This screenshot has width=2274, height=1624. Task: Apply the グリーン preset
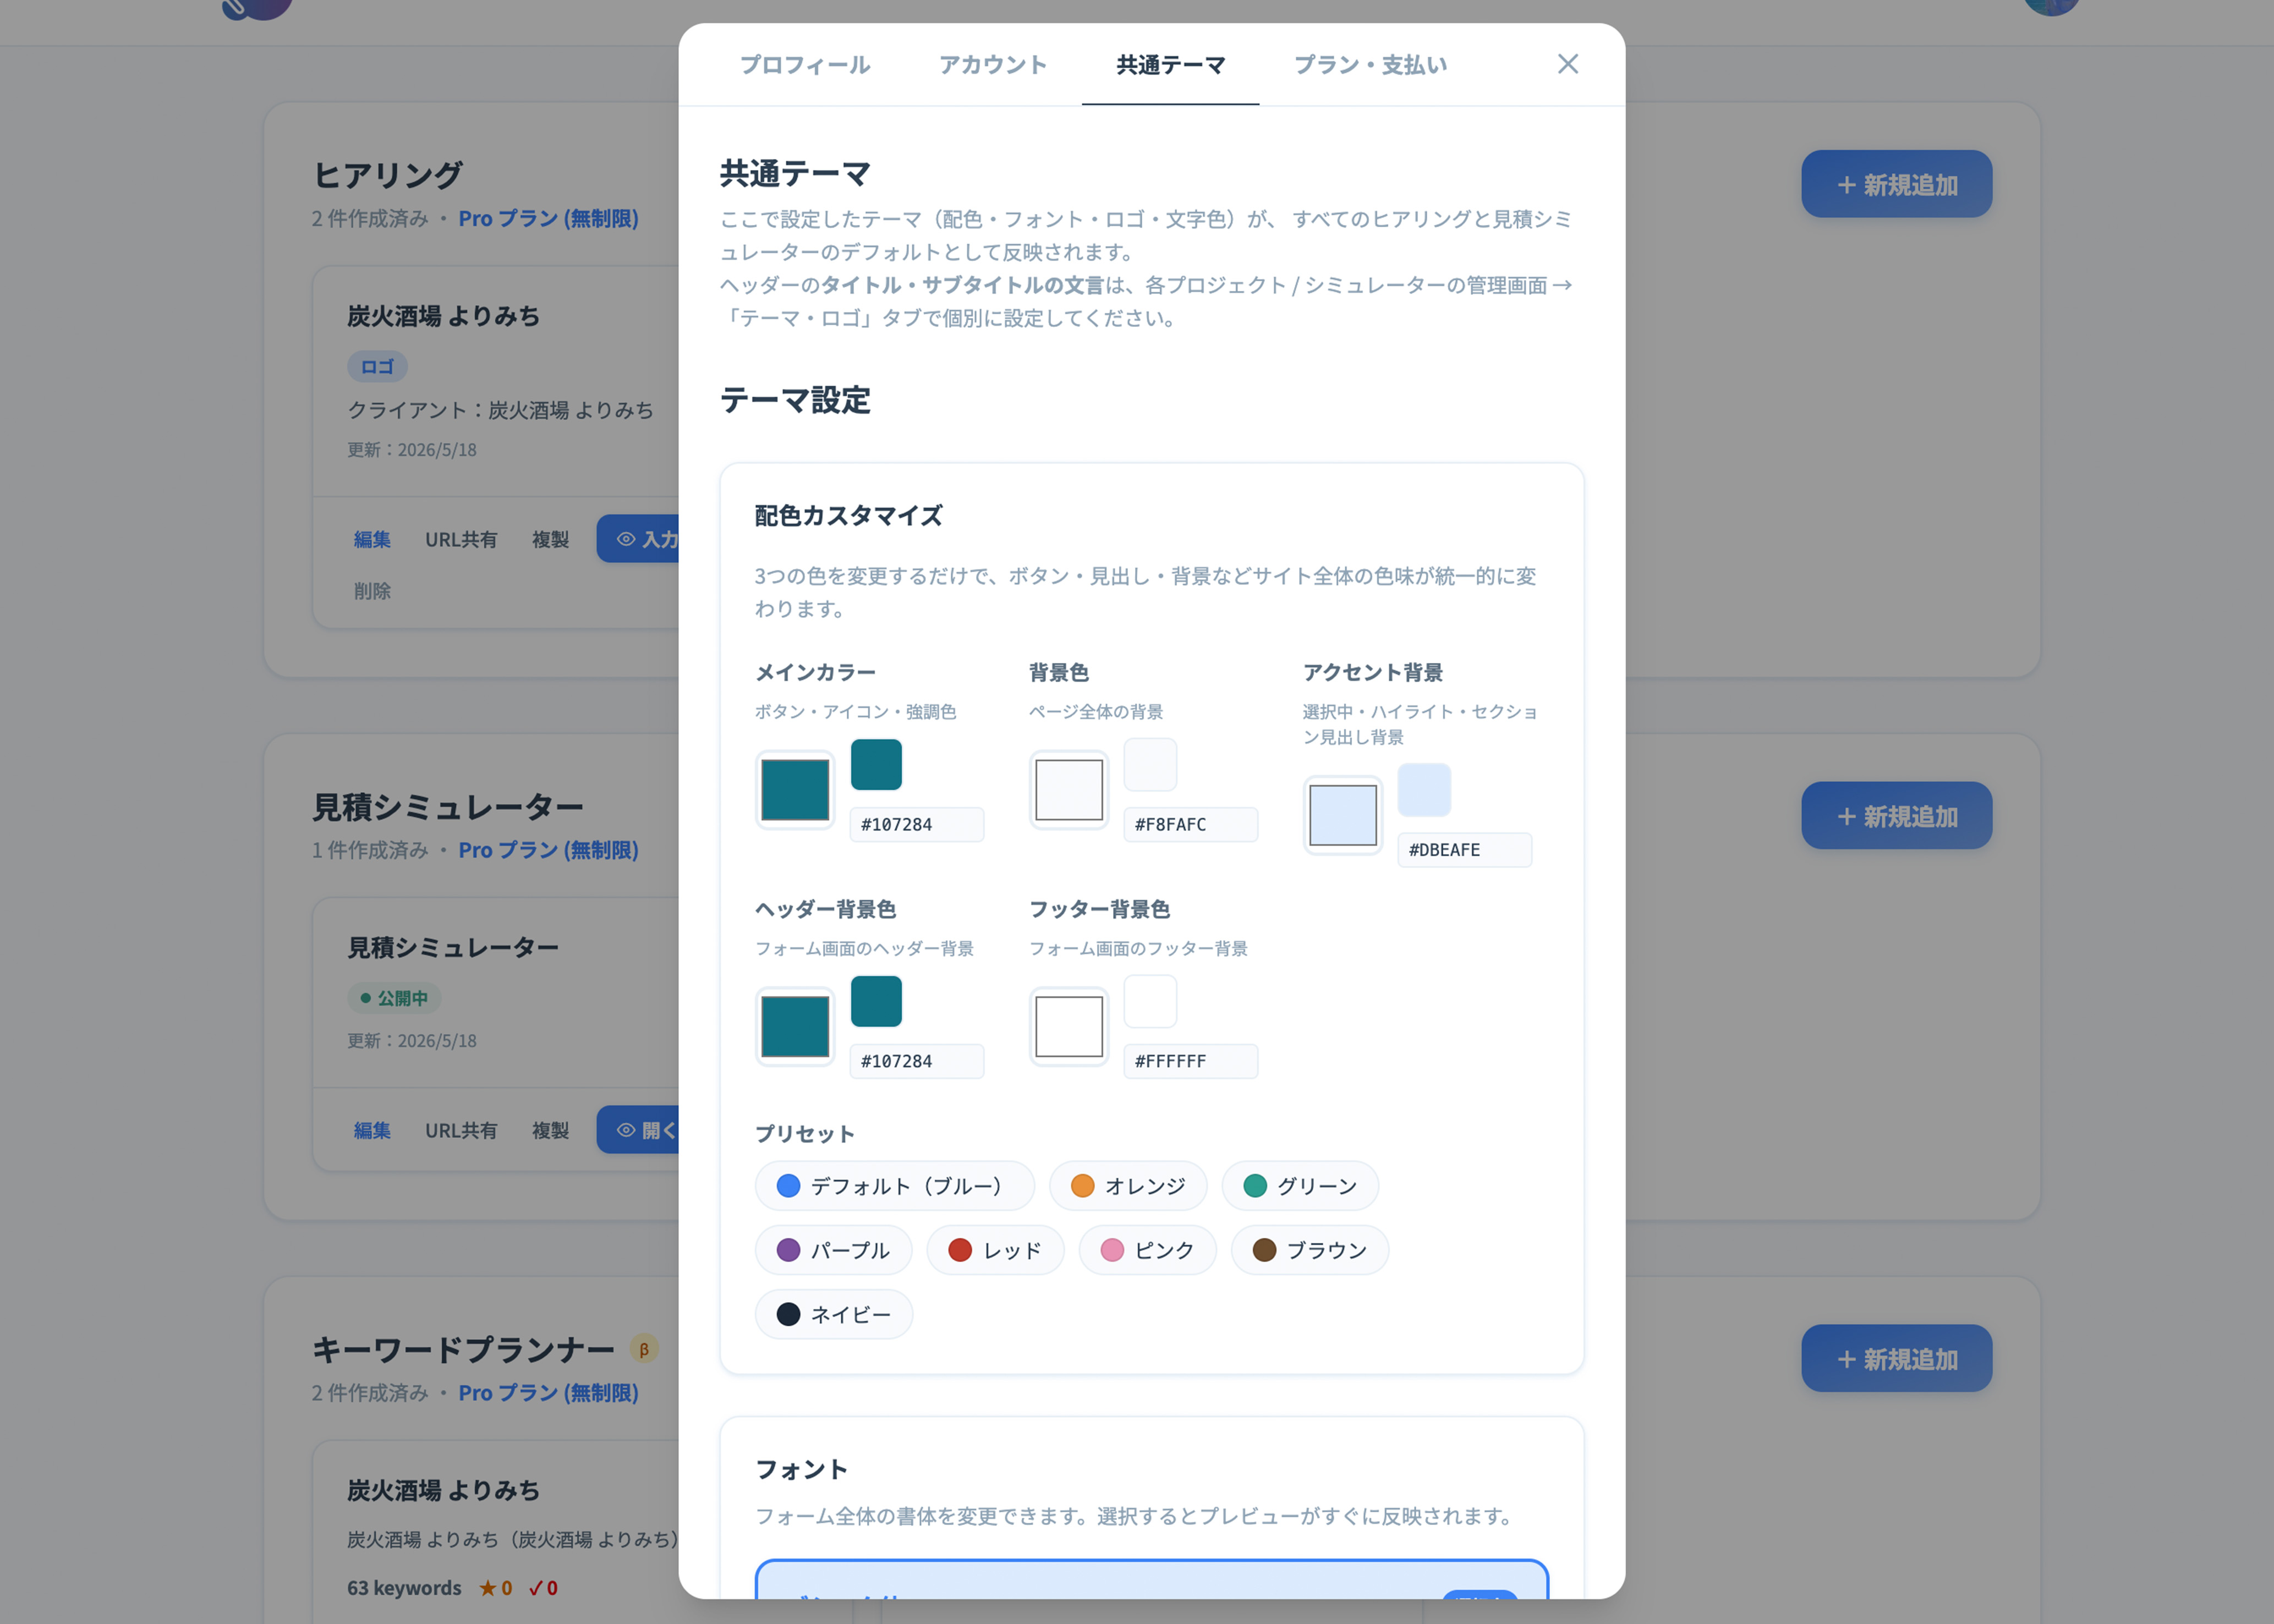[1299, 1186]
